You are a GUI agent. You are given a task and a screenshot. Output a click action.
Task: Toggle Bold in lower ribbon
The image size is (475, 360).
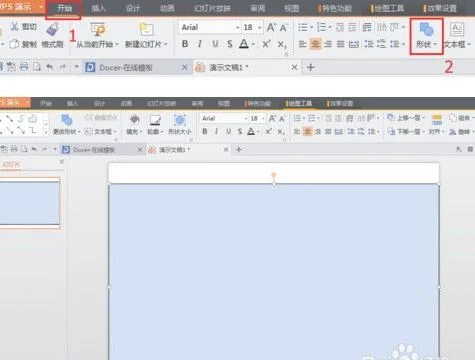(205, 131)
